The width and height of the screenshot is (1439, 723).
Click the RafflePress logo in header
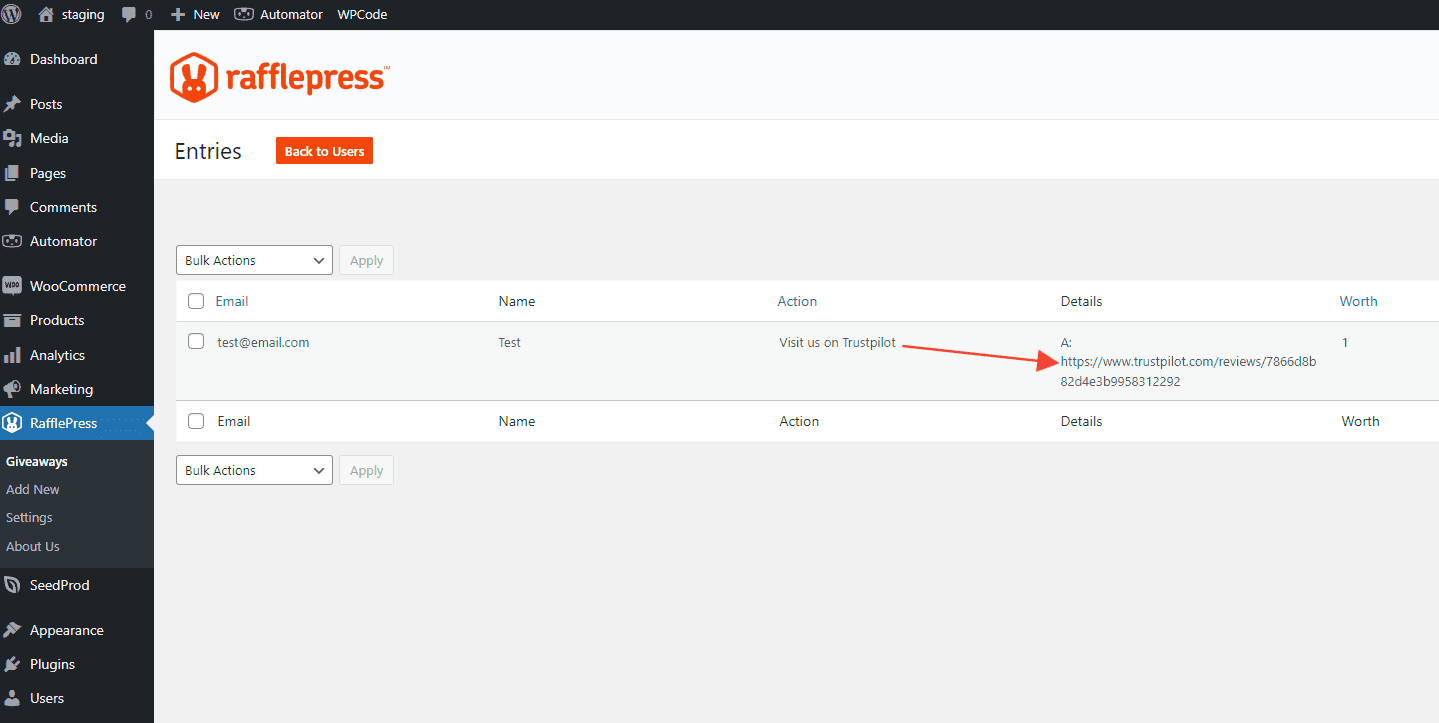click(280, 77)
